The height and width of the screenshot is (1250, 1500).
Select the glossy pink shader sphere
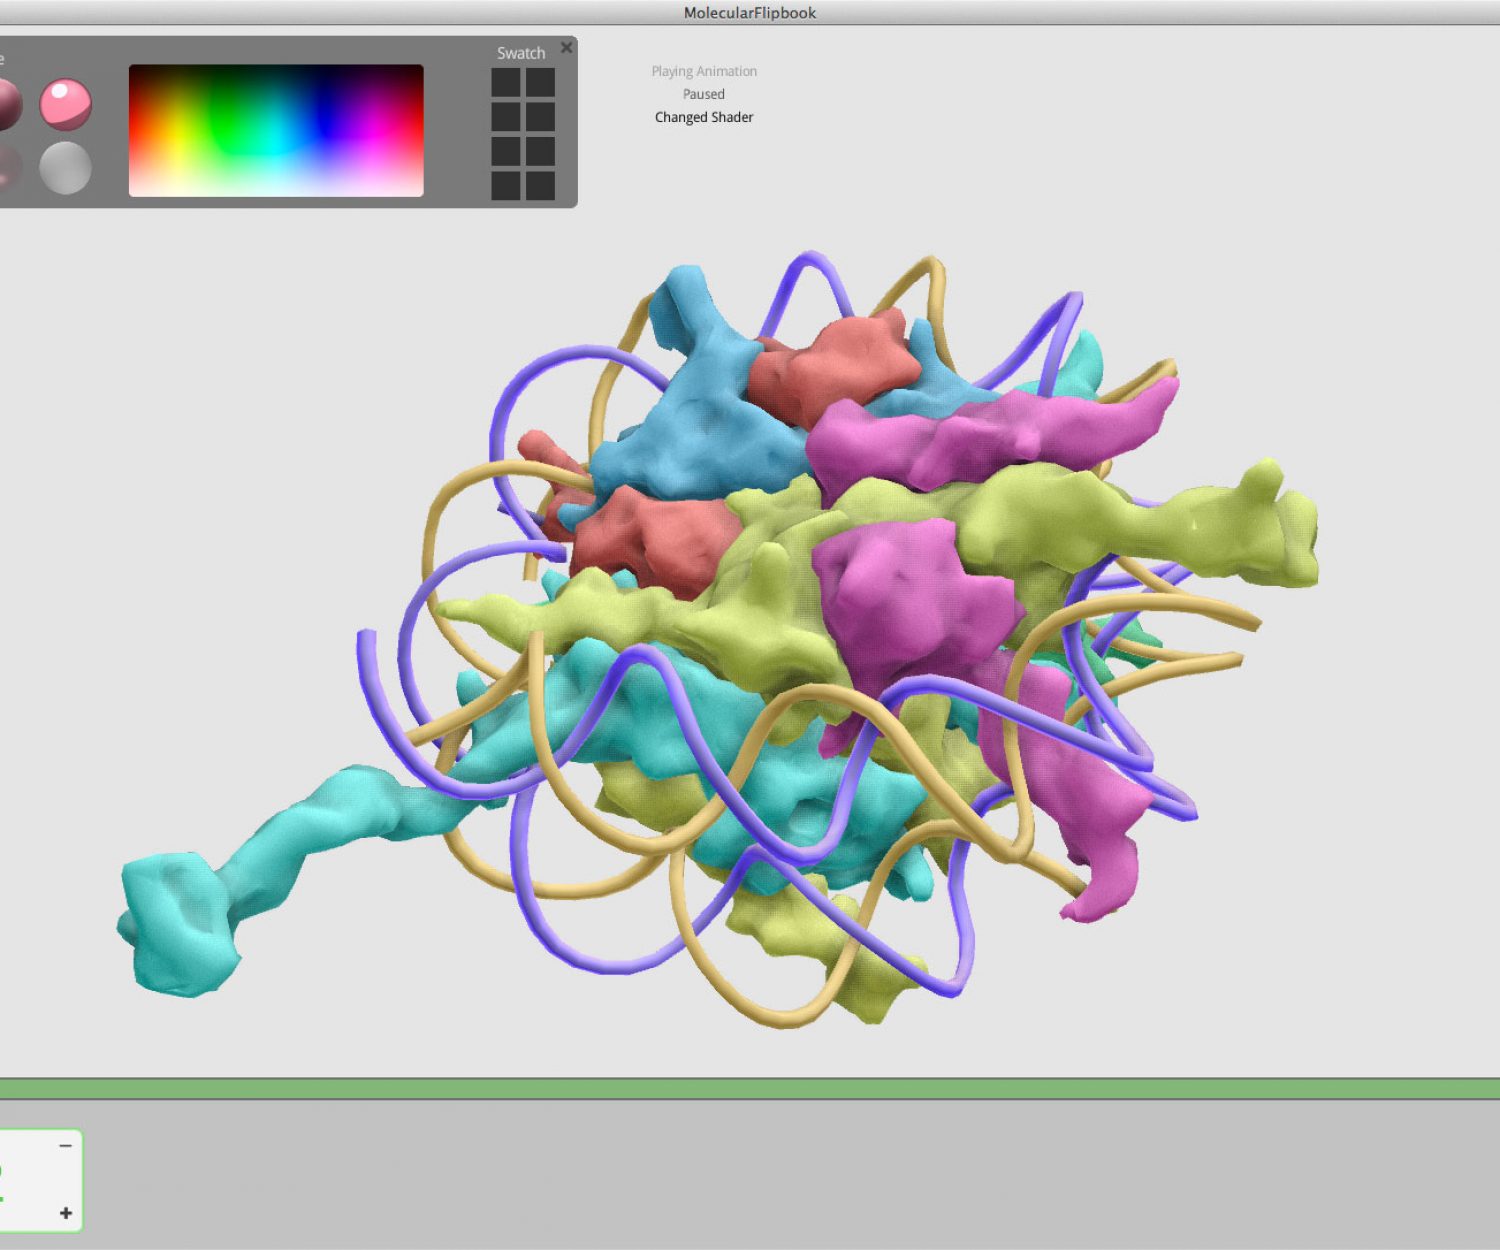[66, 104]
